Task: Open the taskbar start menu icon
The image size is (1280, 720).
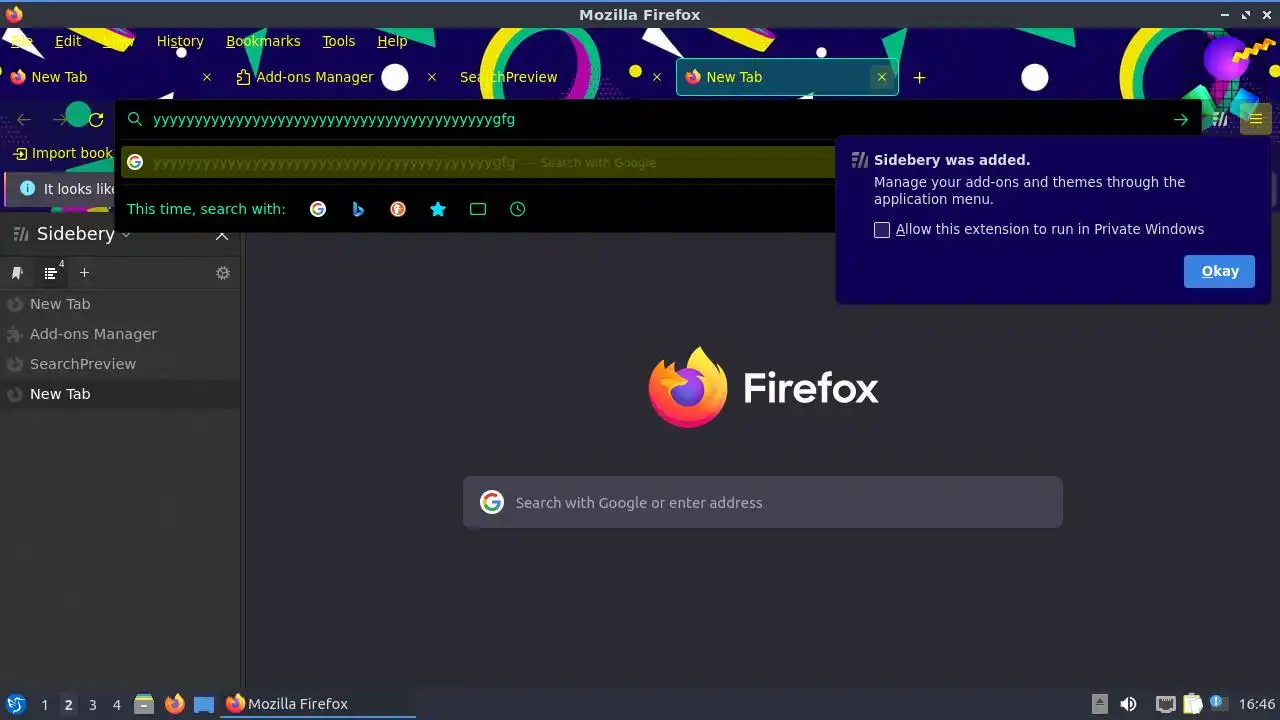Action: point(16,704)
